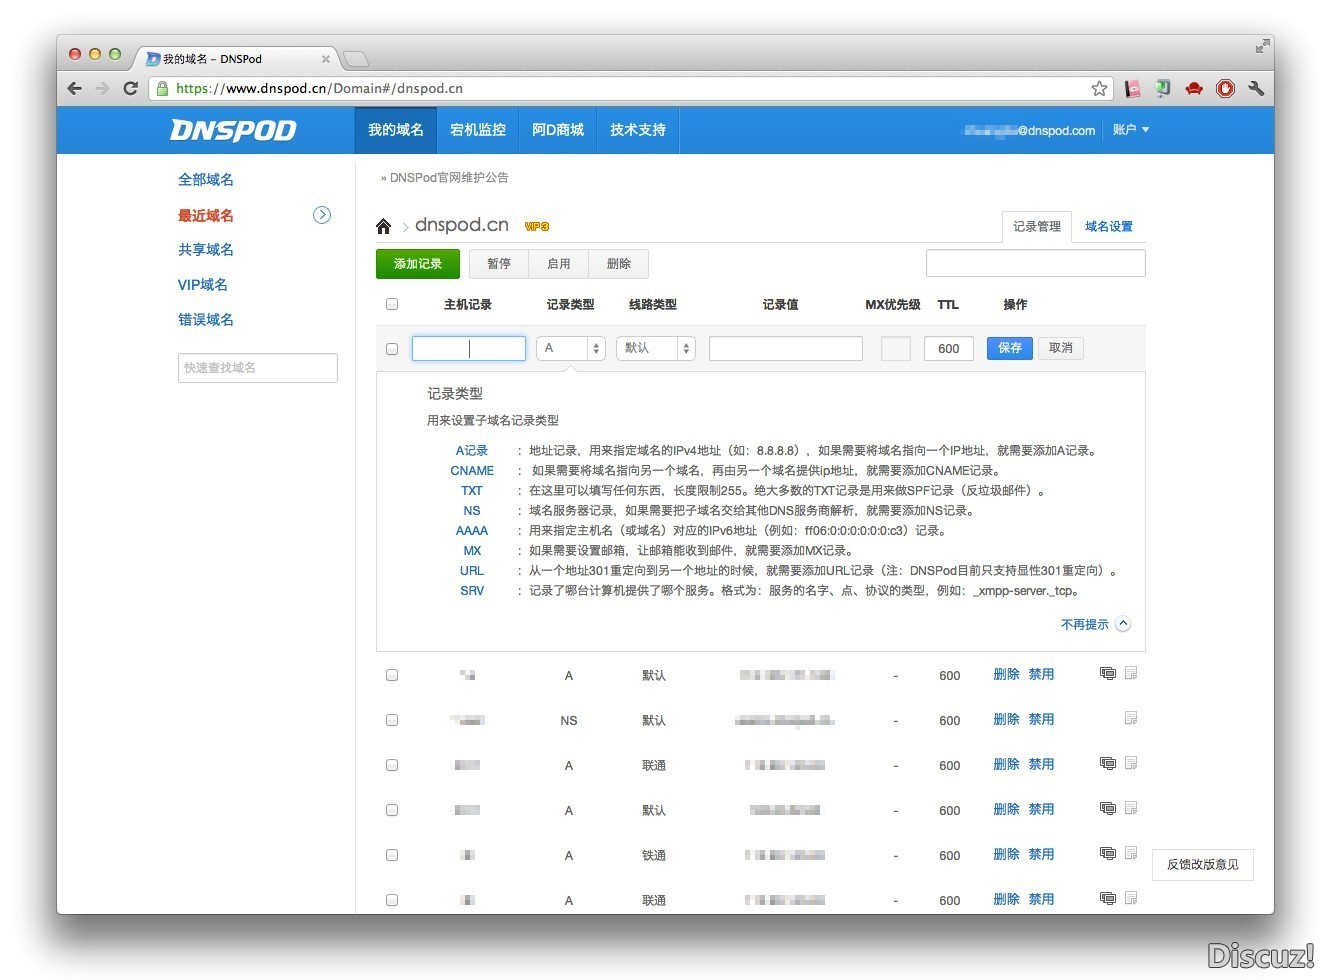Screen dimensions: 1331x980
Task: Open the record type dropdown showing A
Action: point(571,348)
